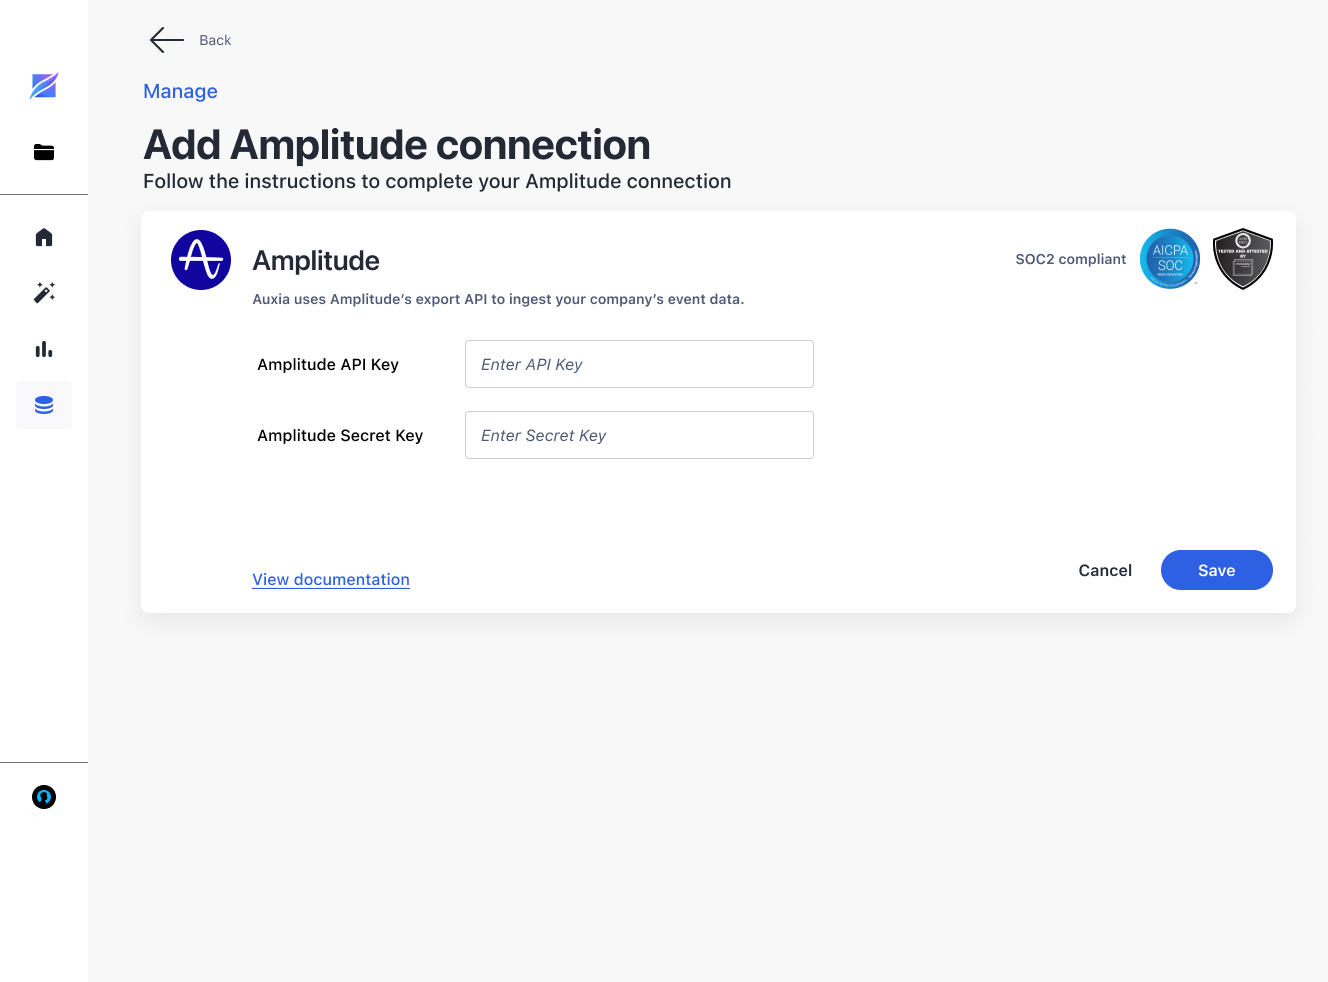This screenshot has height=982, width=1328.
Task: Click the SOC2 compliant label
Action: point(1071,259)
